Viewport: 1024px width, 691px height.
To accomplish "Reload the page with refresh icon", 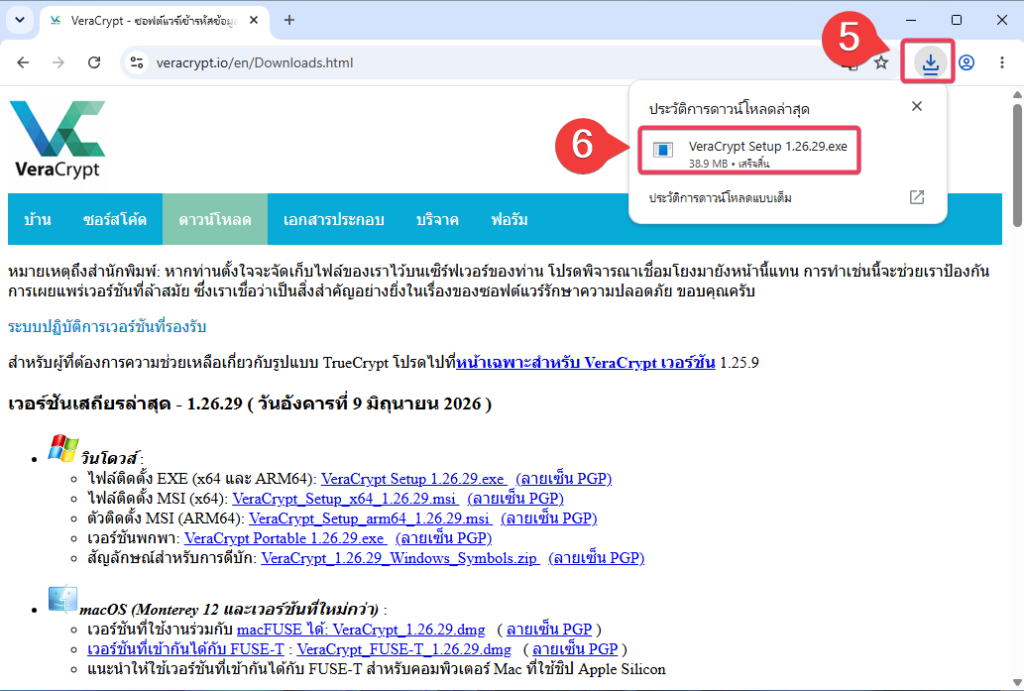I will 94,63.
